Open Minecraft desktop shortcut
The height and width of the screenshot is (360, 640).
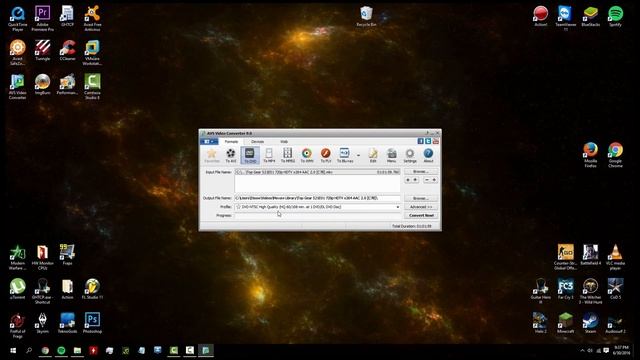click(x=565, y=323)
